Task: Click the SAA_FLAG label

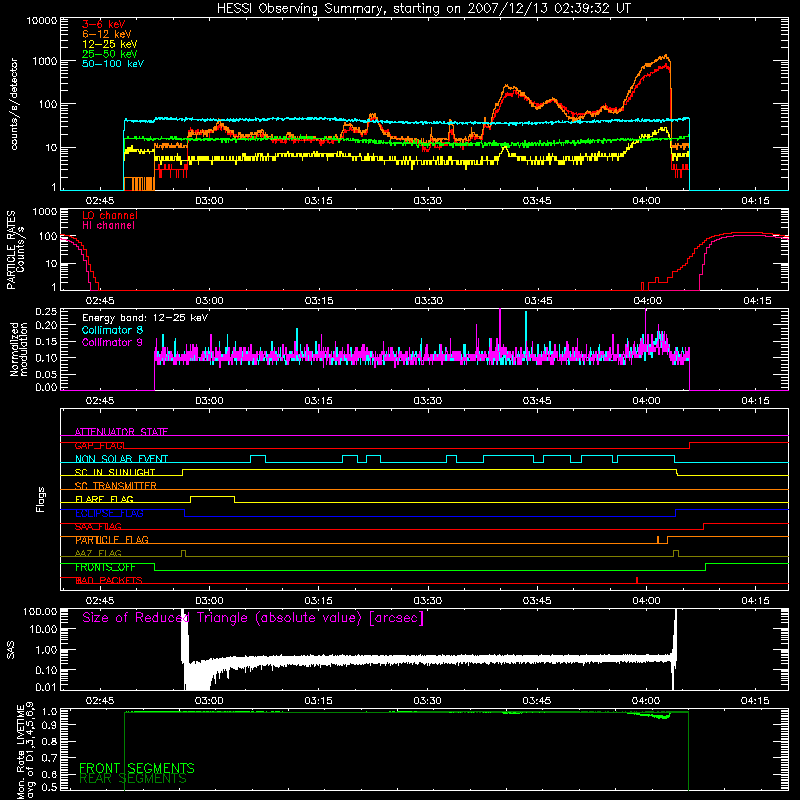Action: (98, 526)
